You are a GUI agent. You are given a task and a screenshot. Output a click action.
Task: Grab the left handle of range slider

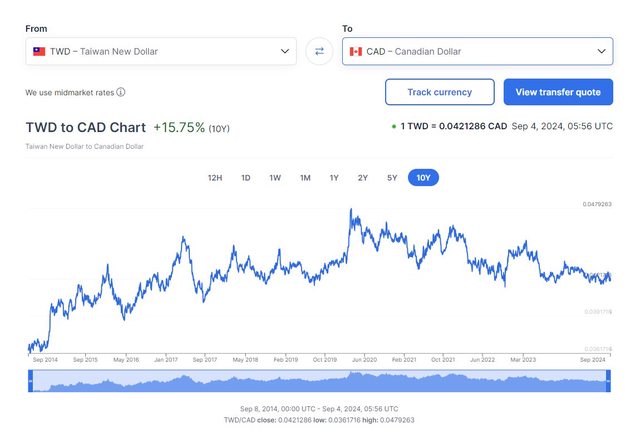click(31, 379)
